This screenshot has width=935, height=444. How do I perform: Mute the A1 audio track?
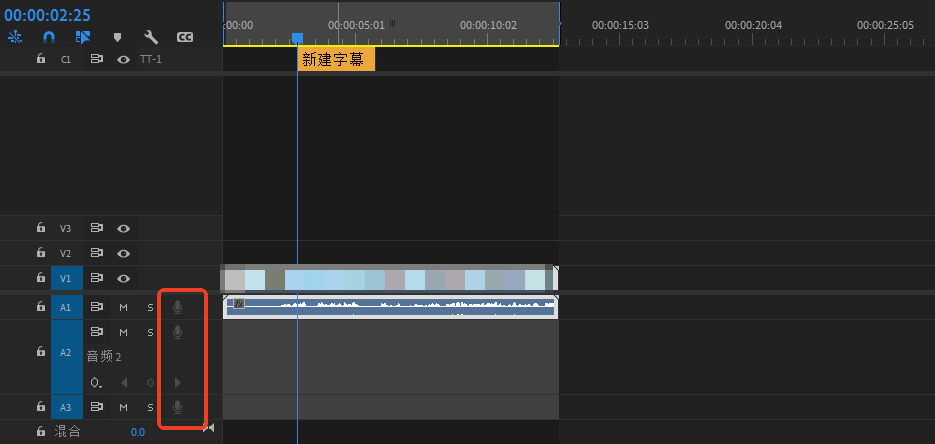124,307
